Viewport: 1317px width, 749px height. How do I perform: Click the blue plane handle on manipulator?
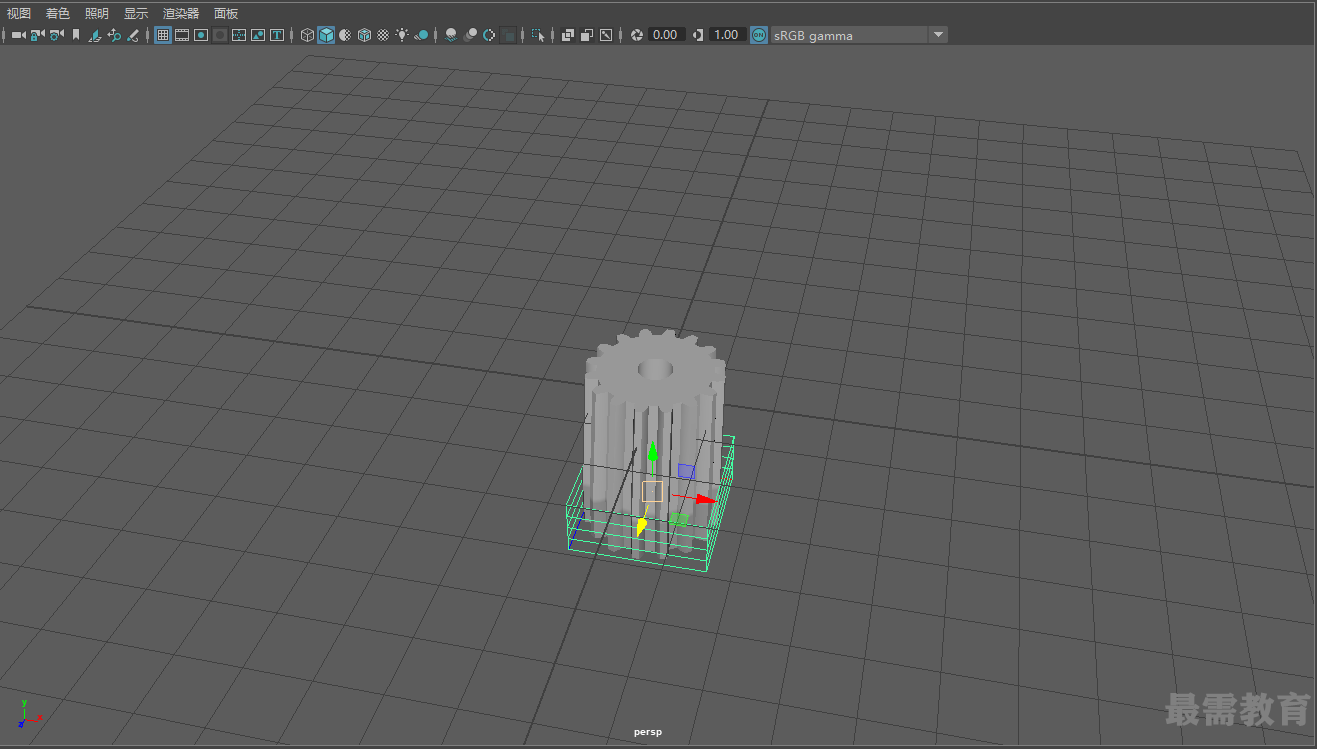pos(686,470)
